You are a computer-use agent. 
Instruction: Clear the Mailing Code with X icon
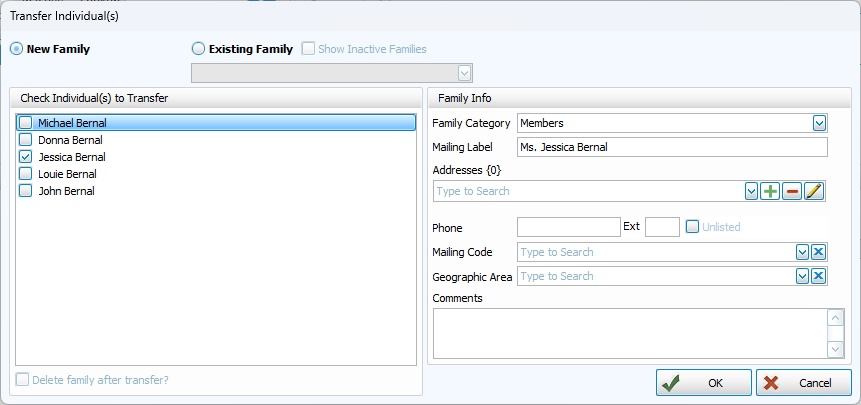pyautogui.click(x=818, y=252)
